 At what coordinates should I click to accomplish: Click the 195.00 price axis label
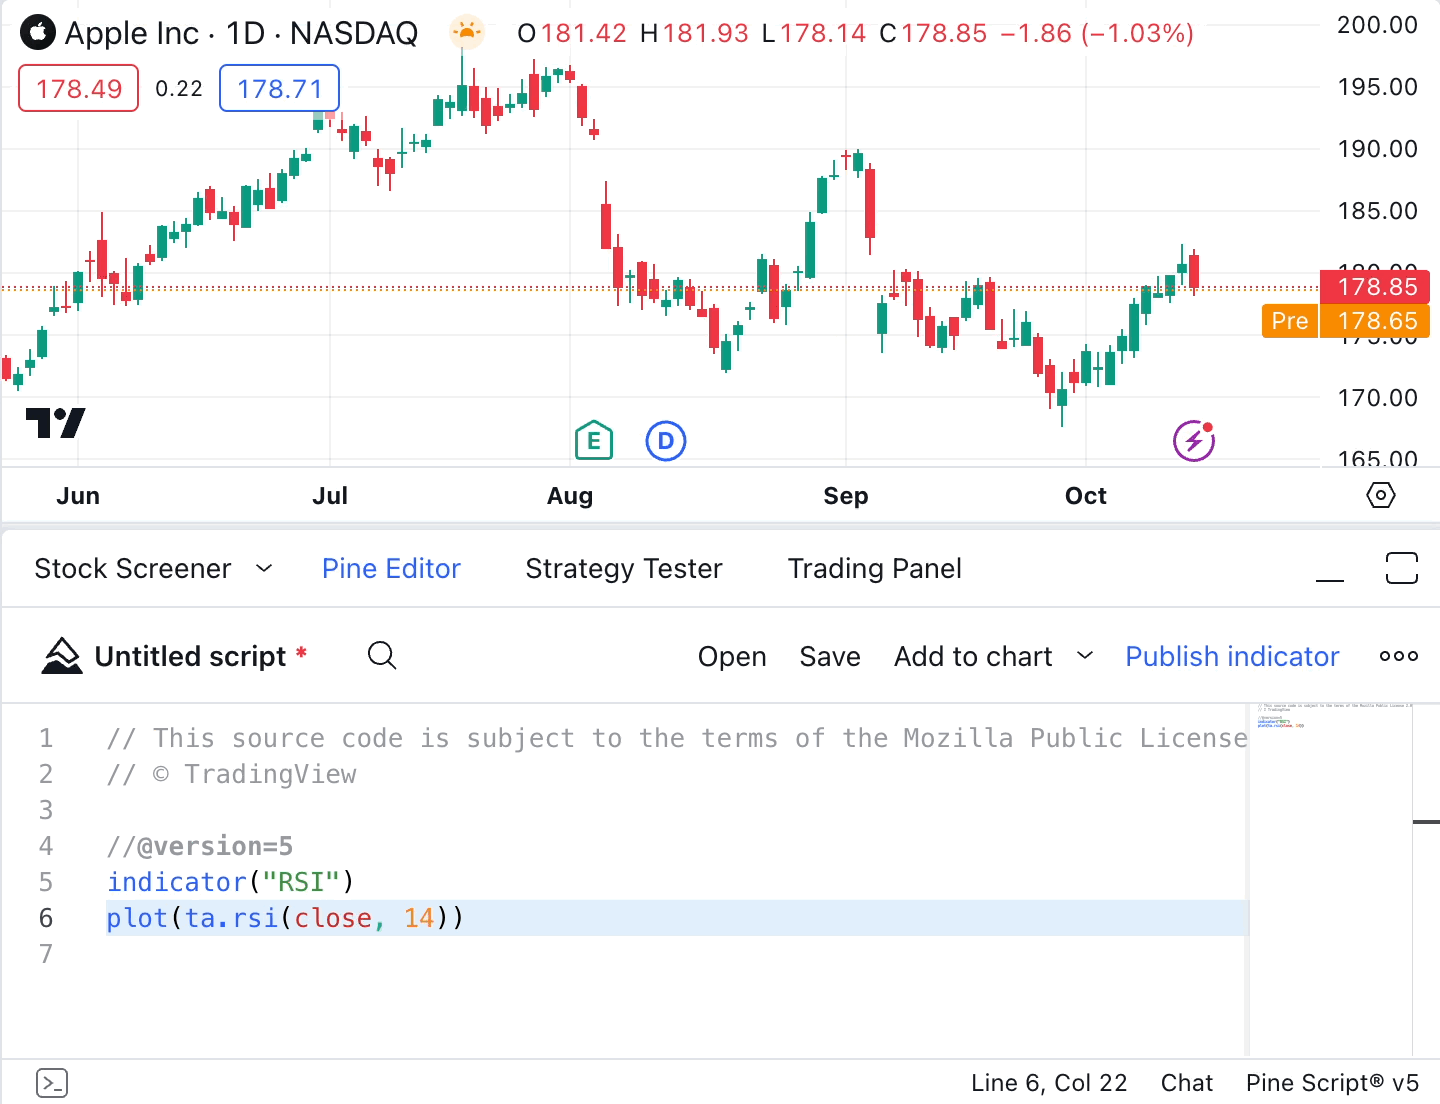[x=1378, y=87]
